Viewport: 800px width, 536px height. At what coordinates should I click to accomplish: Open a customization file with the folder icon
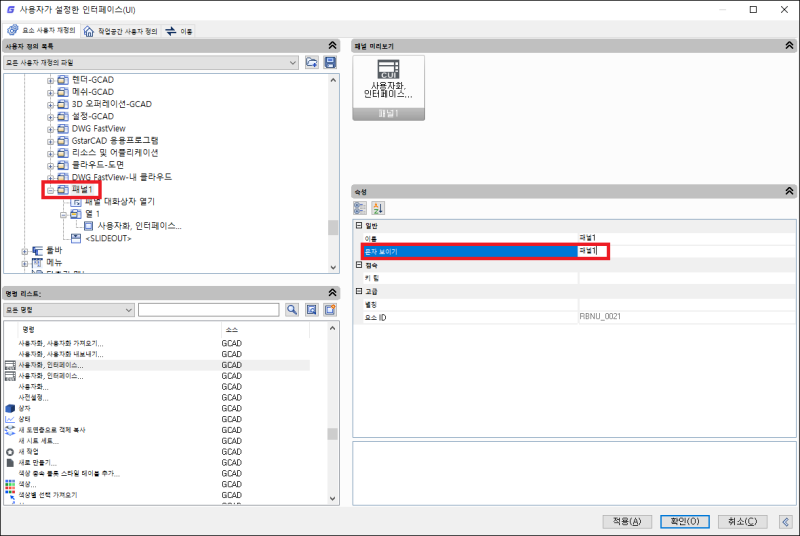(x=311, y=63)
